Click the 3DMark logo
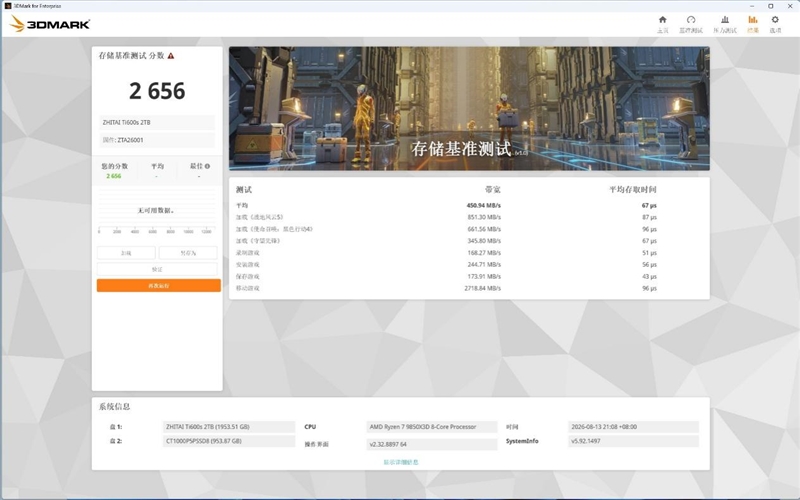Image resolution: width=800 pixels, height=500 pixels. 50,23
